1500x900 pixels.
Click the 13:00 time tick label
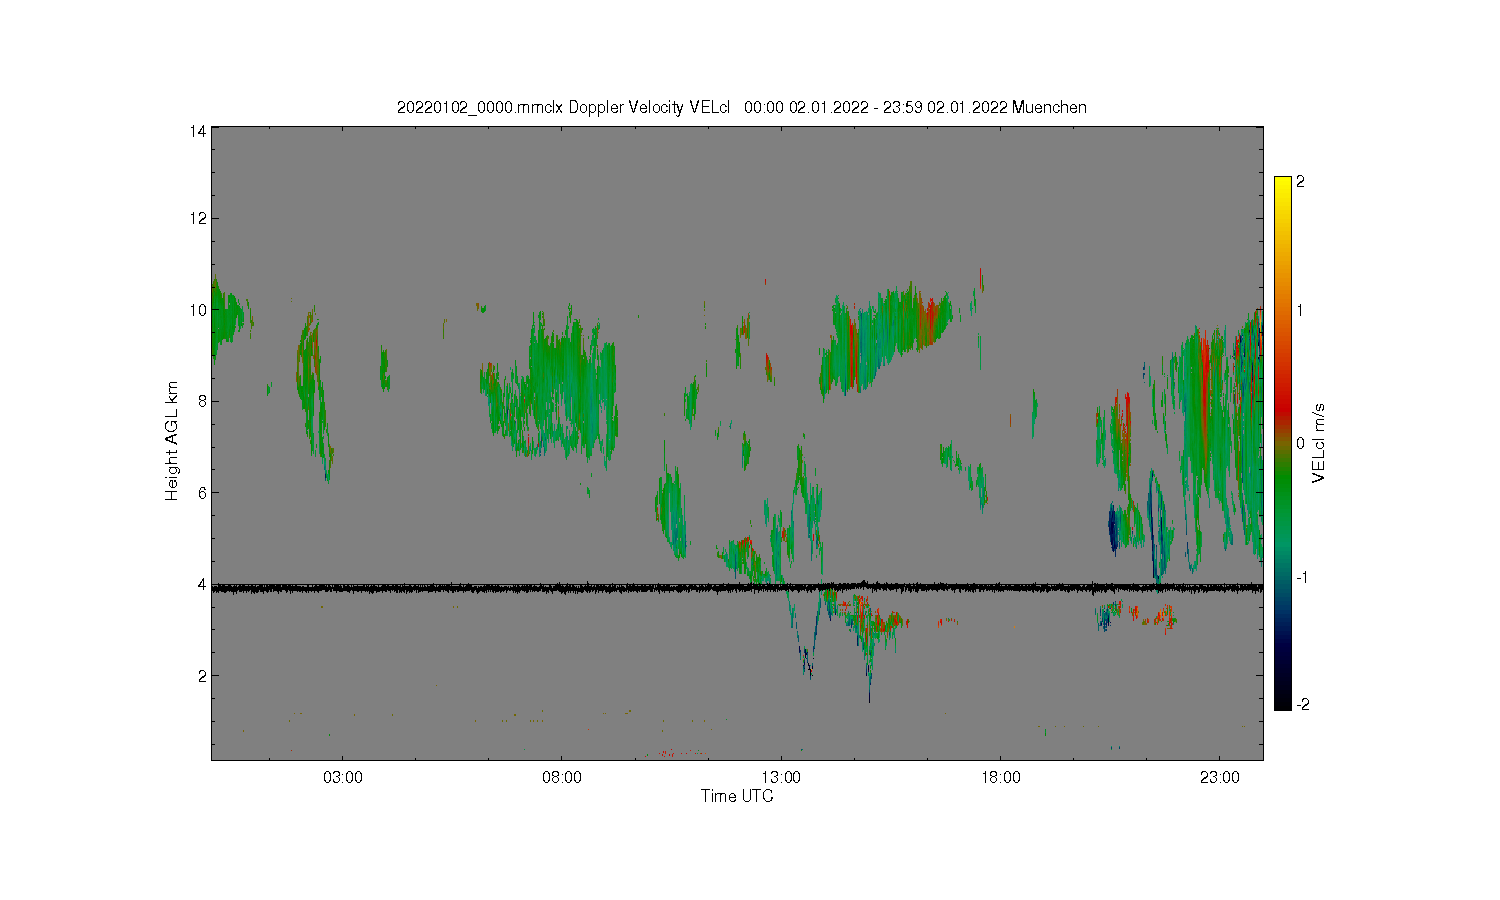(x=781, y=778)
